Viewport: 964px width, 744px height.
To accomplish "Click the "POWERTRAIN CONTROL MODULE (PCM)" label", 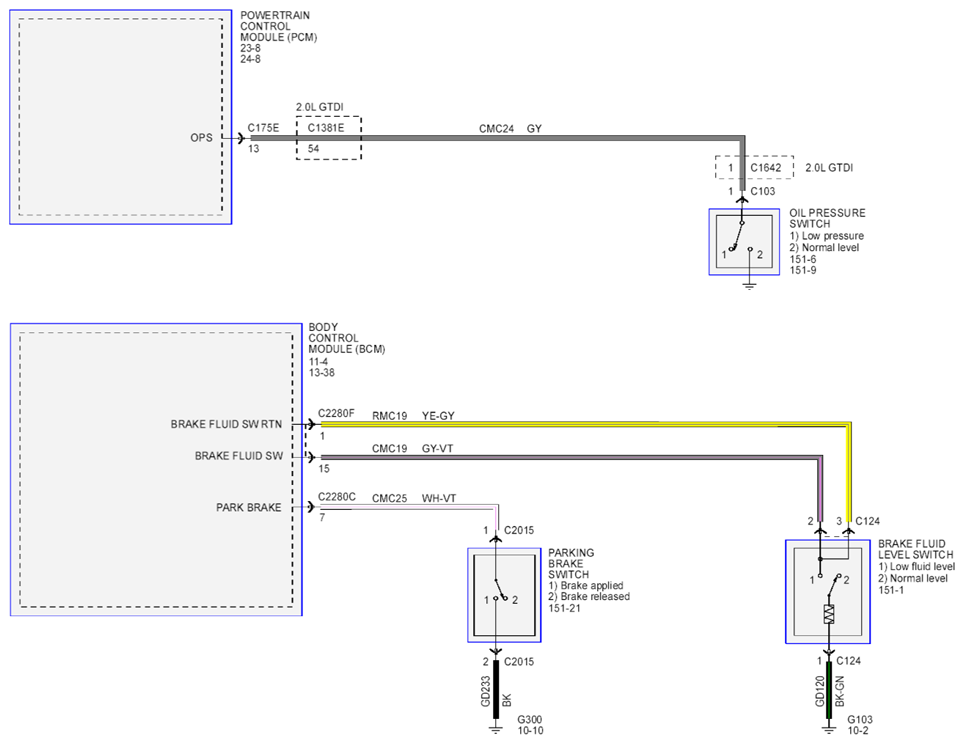I will click(x=279, y=26).
